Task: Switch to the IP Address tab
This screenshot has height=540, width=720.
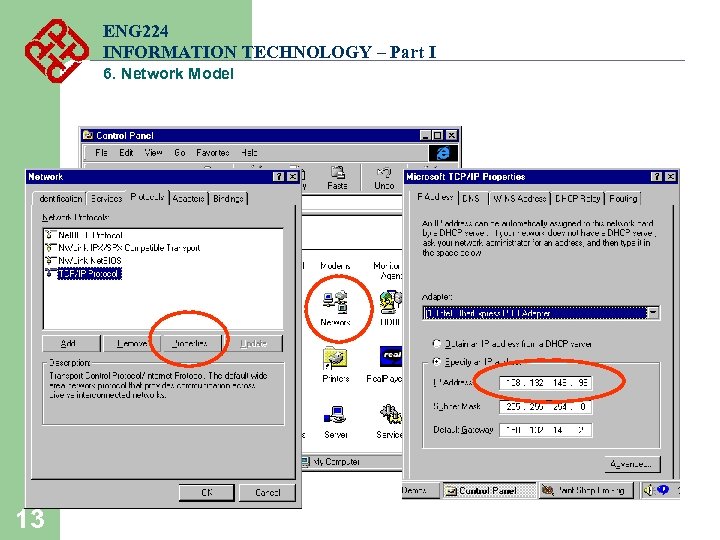Action: coord(435,197)
